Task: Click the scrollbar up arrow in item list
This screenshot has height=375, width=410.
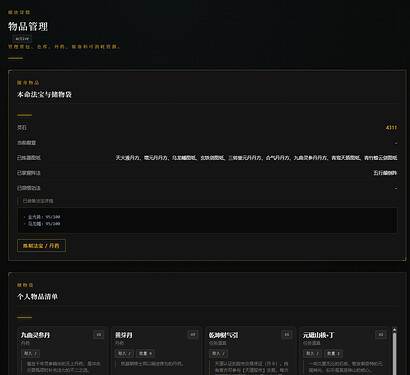Action: (x=394, y=330)
